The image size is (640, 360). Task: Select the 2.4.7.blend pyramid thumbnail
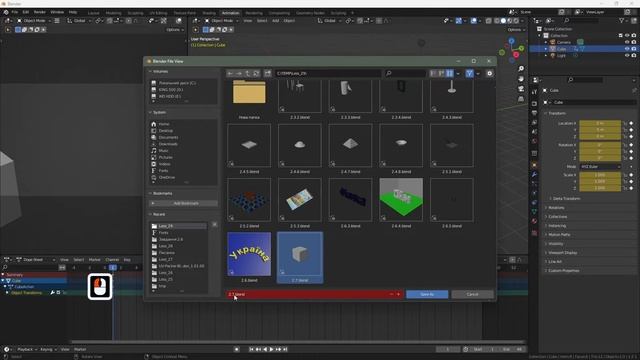[x=350, y=145]
